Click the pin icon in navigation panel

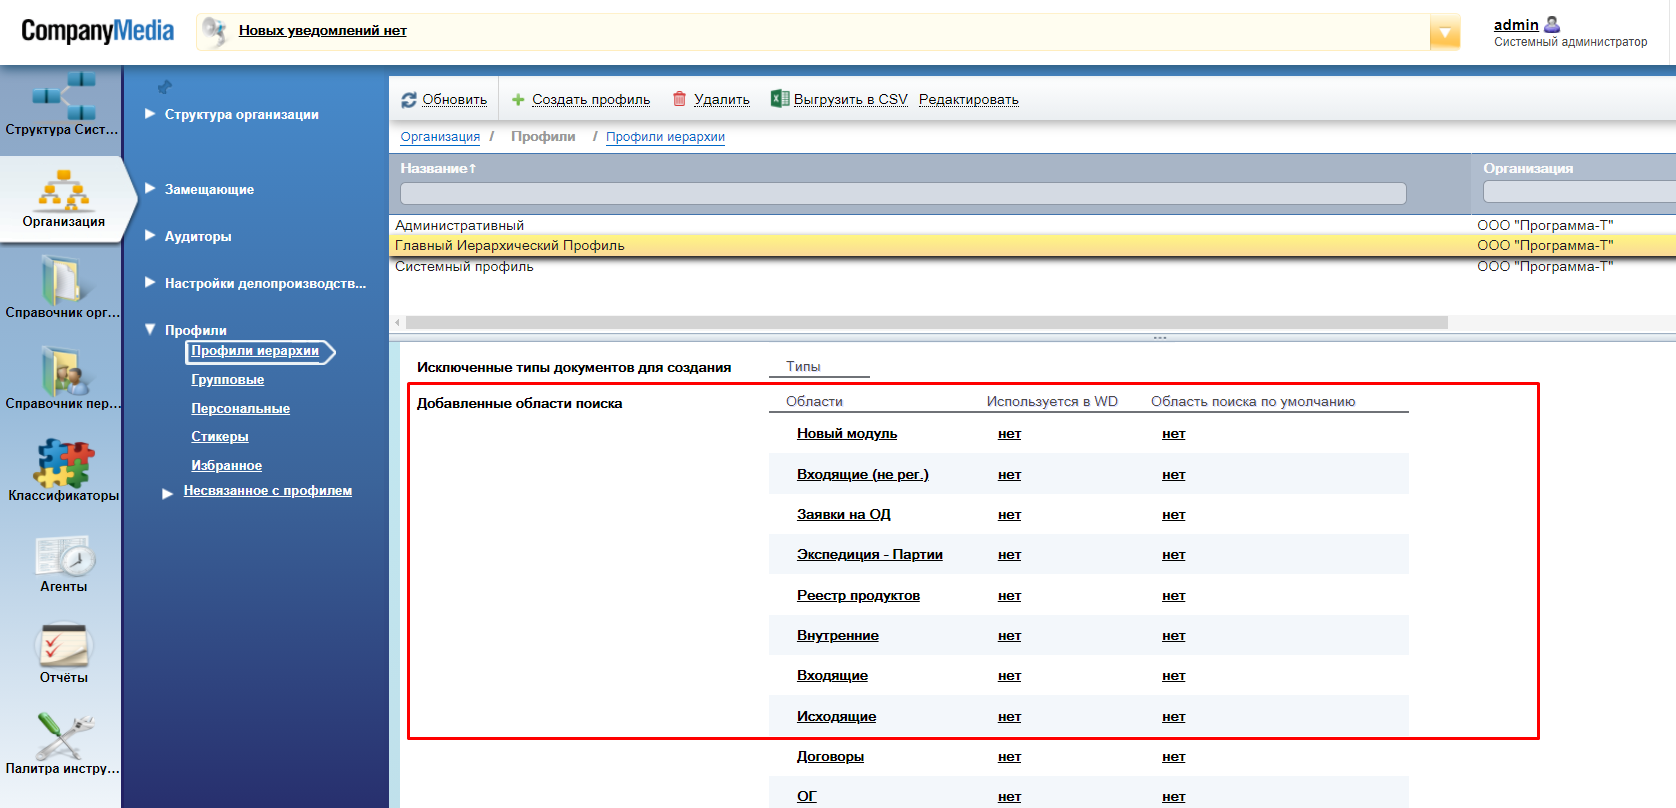[x=165, y=87]
